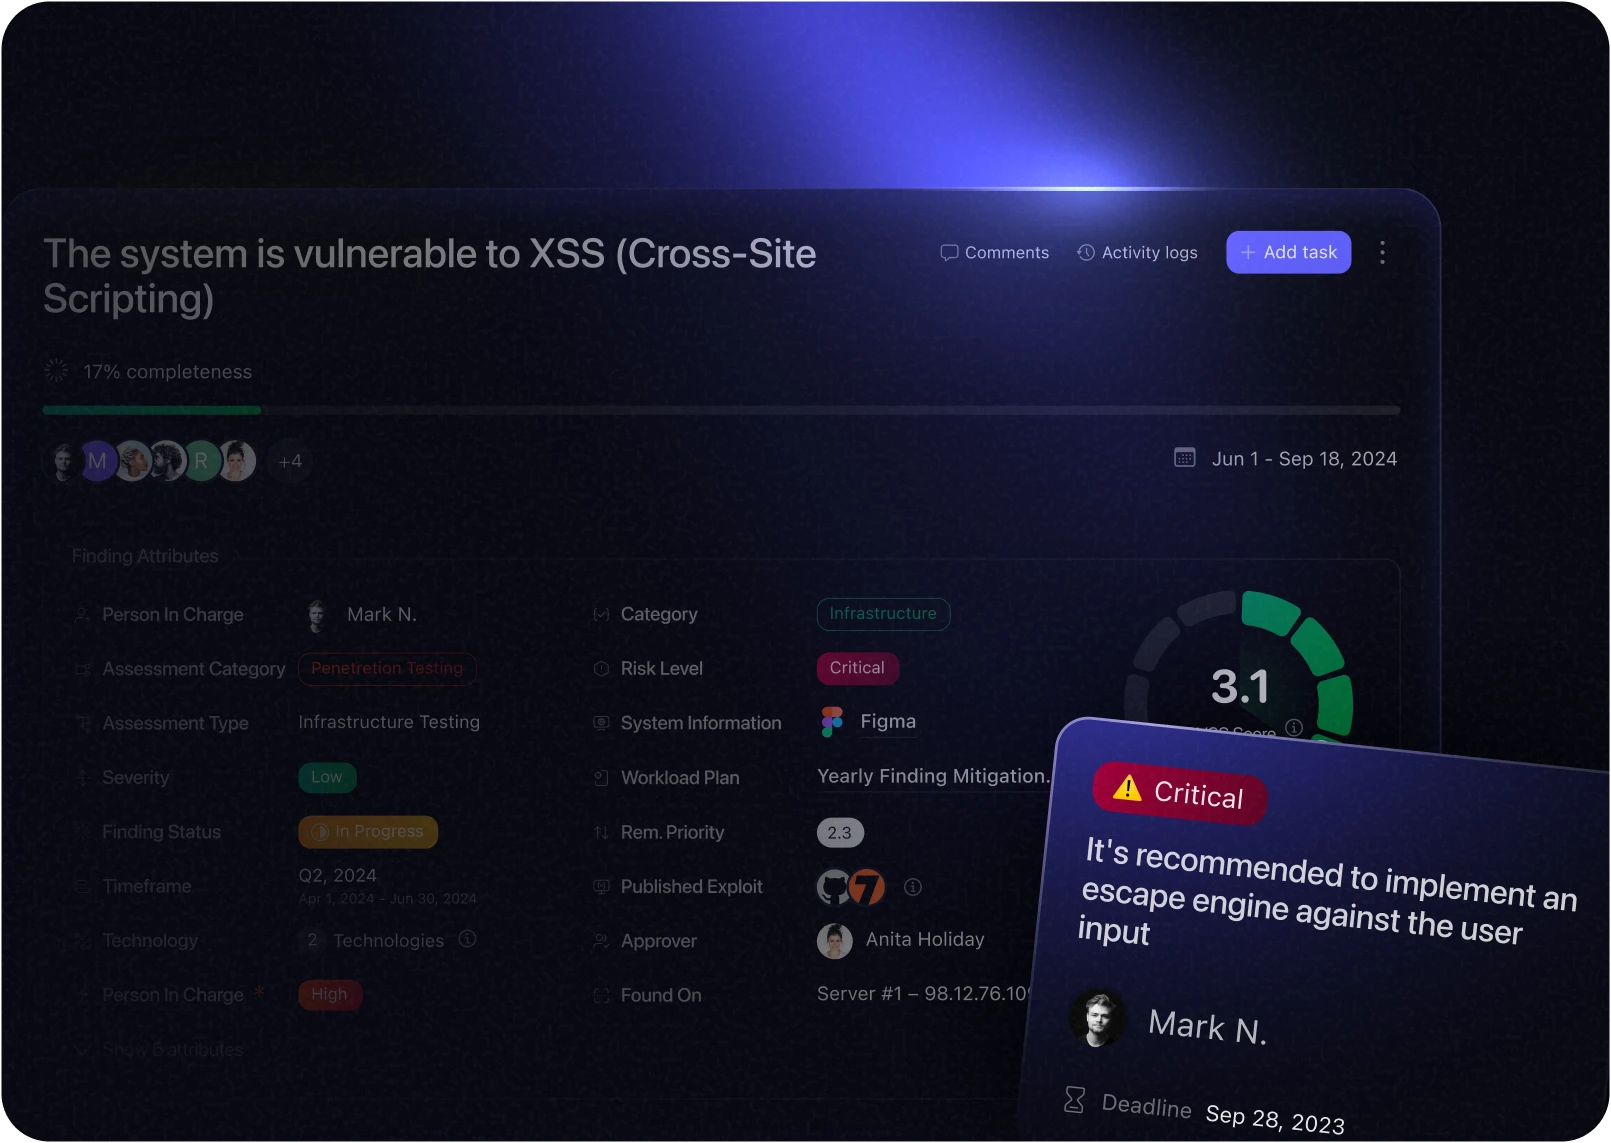Screen dimensions: 1611x1143
Task: Open the Figma system information link
Action: click(888, 722)
